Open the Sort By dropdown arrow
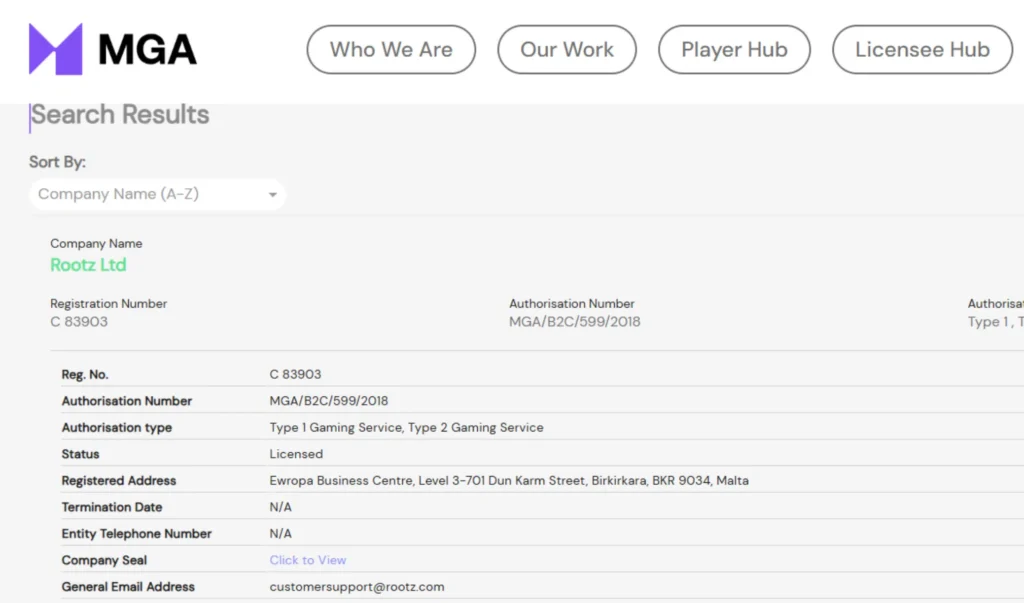 (272, 194)
